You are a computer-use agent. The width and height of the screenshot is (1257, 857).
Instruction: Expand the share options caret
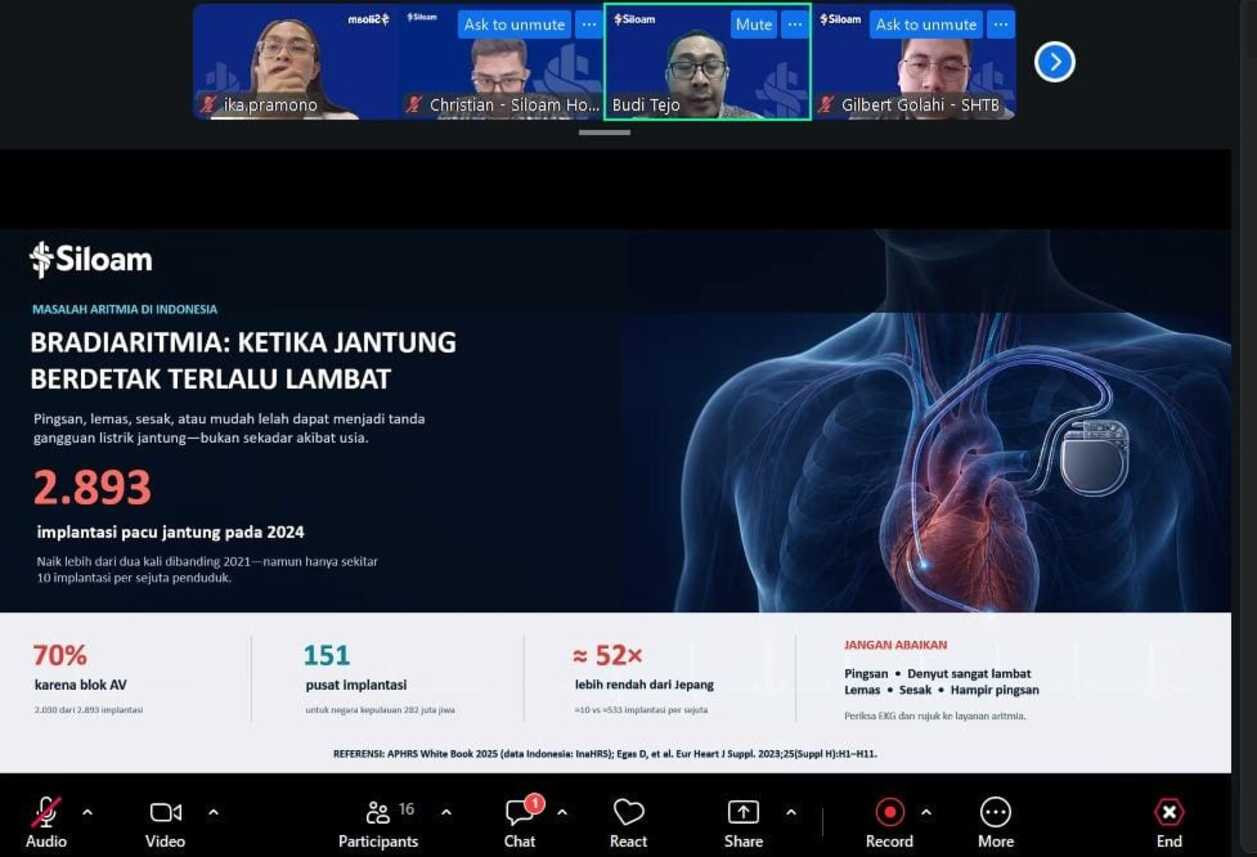(x=791, y=812)
